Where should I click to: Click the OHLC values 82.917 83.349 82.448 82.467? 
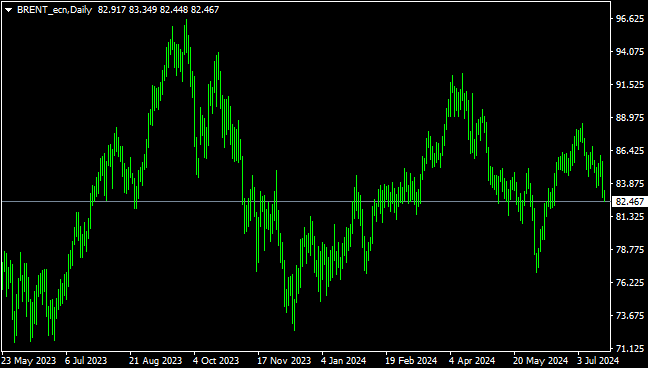click(x=158, y=10)
